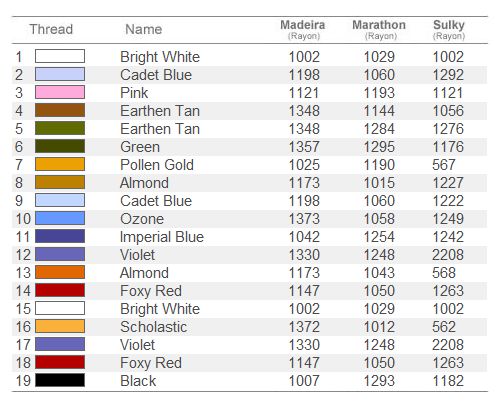Select Madeira code 1373 for Ozone
This screenshot has height=402, width=500.
tap(304, 219)
